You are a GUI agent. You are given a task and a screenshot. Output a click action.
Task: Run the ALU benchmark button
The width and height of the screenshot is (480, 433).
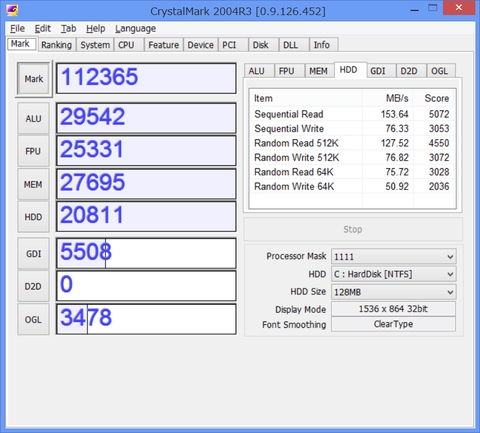pos(33,119)
